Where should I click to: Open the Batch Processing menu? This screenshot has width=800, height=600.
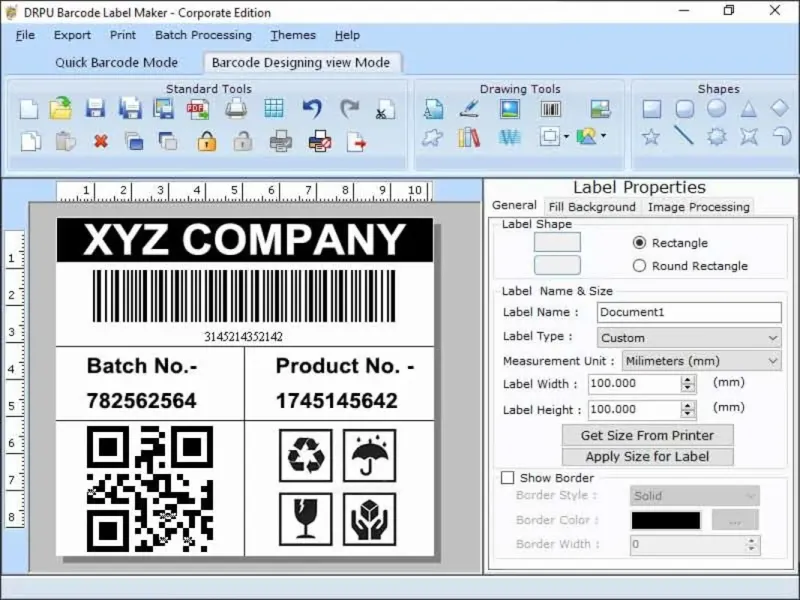pos(203,35)
